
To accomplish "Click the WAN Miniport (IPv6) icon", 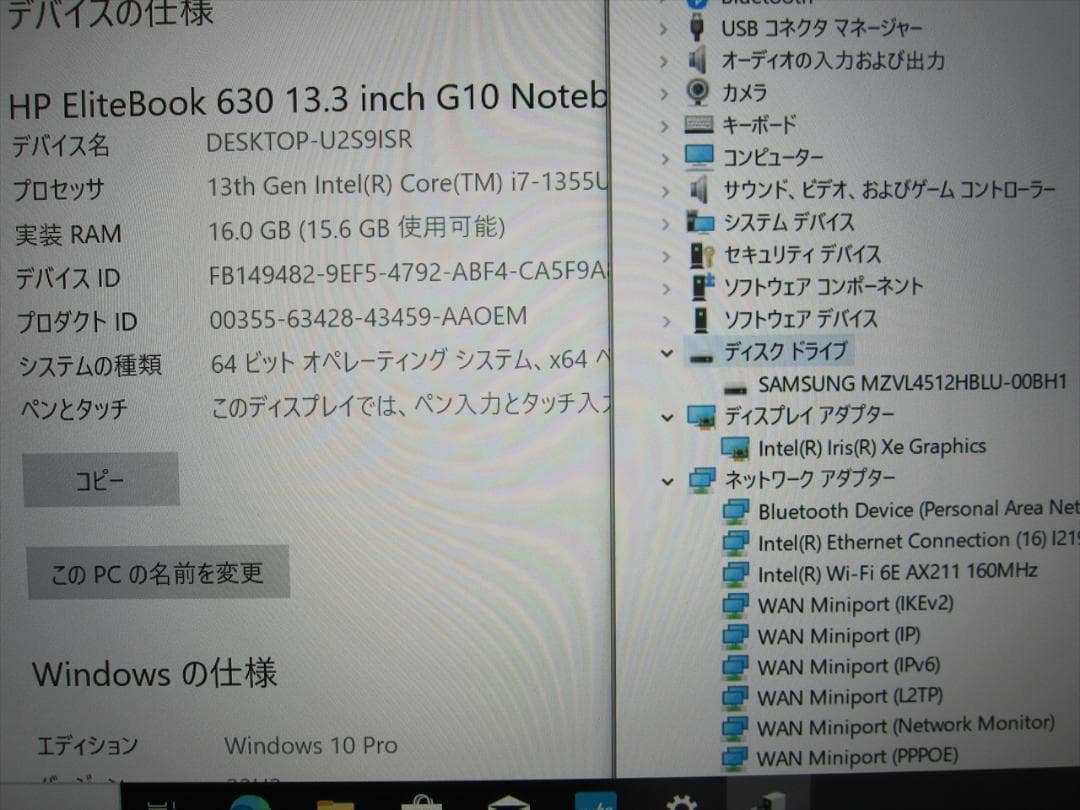I will coord(735,666).
